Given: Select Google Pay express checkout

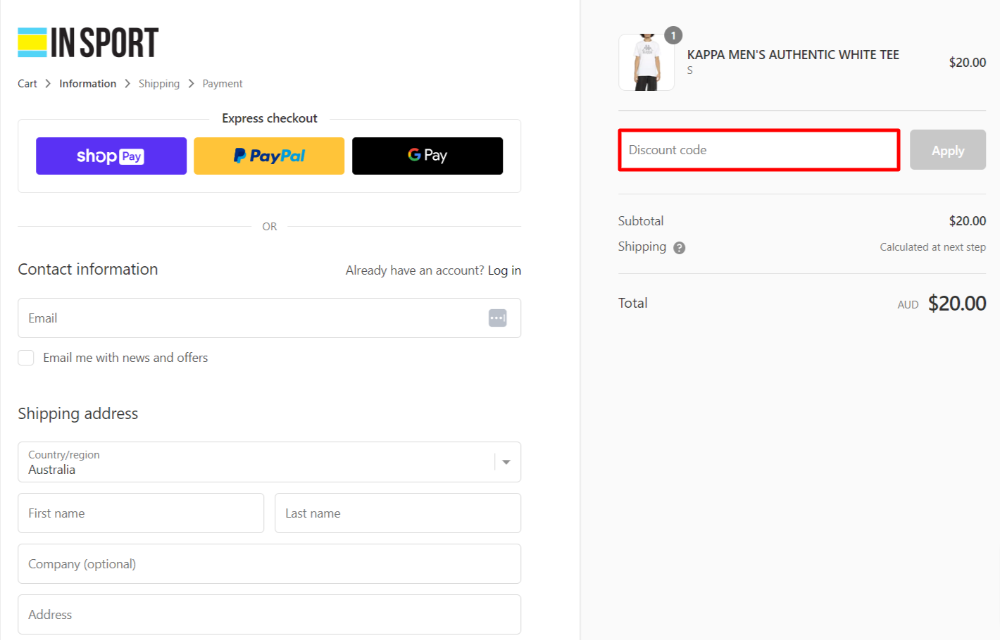Looking at the screenshot, I should (x=427, y=156).
